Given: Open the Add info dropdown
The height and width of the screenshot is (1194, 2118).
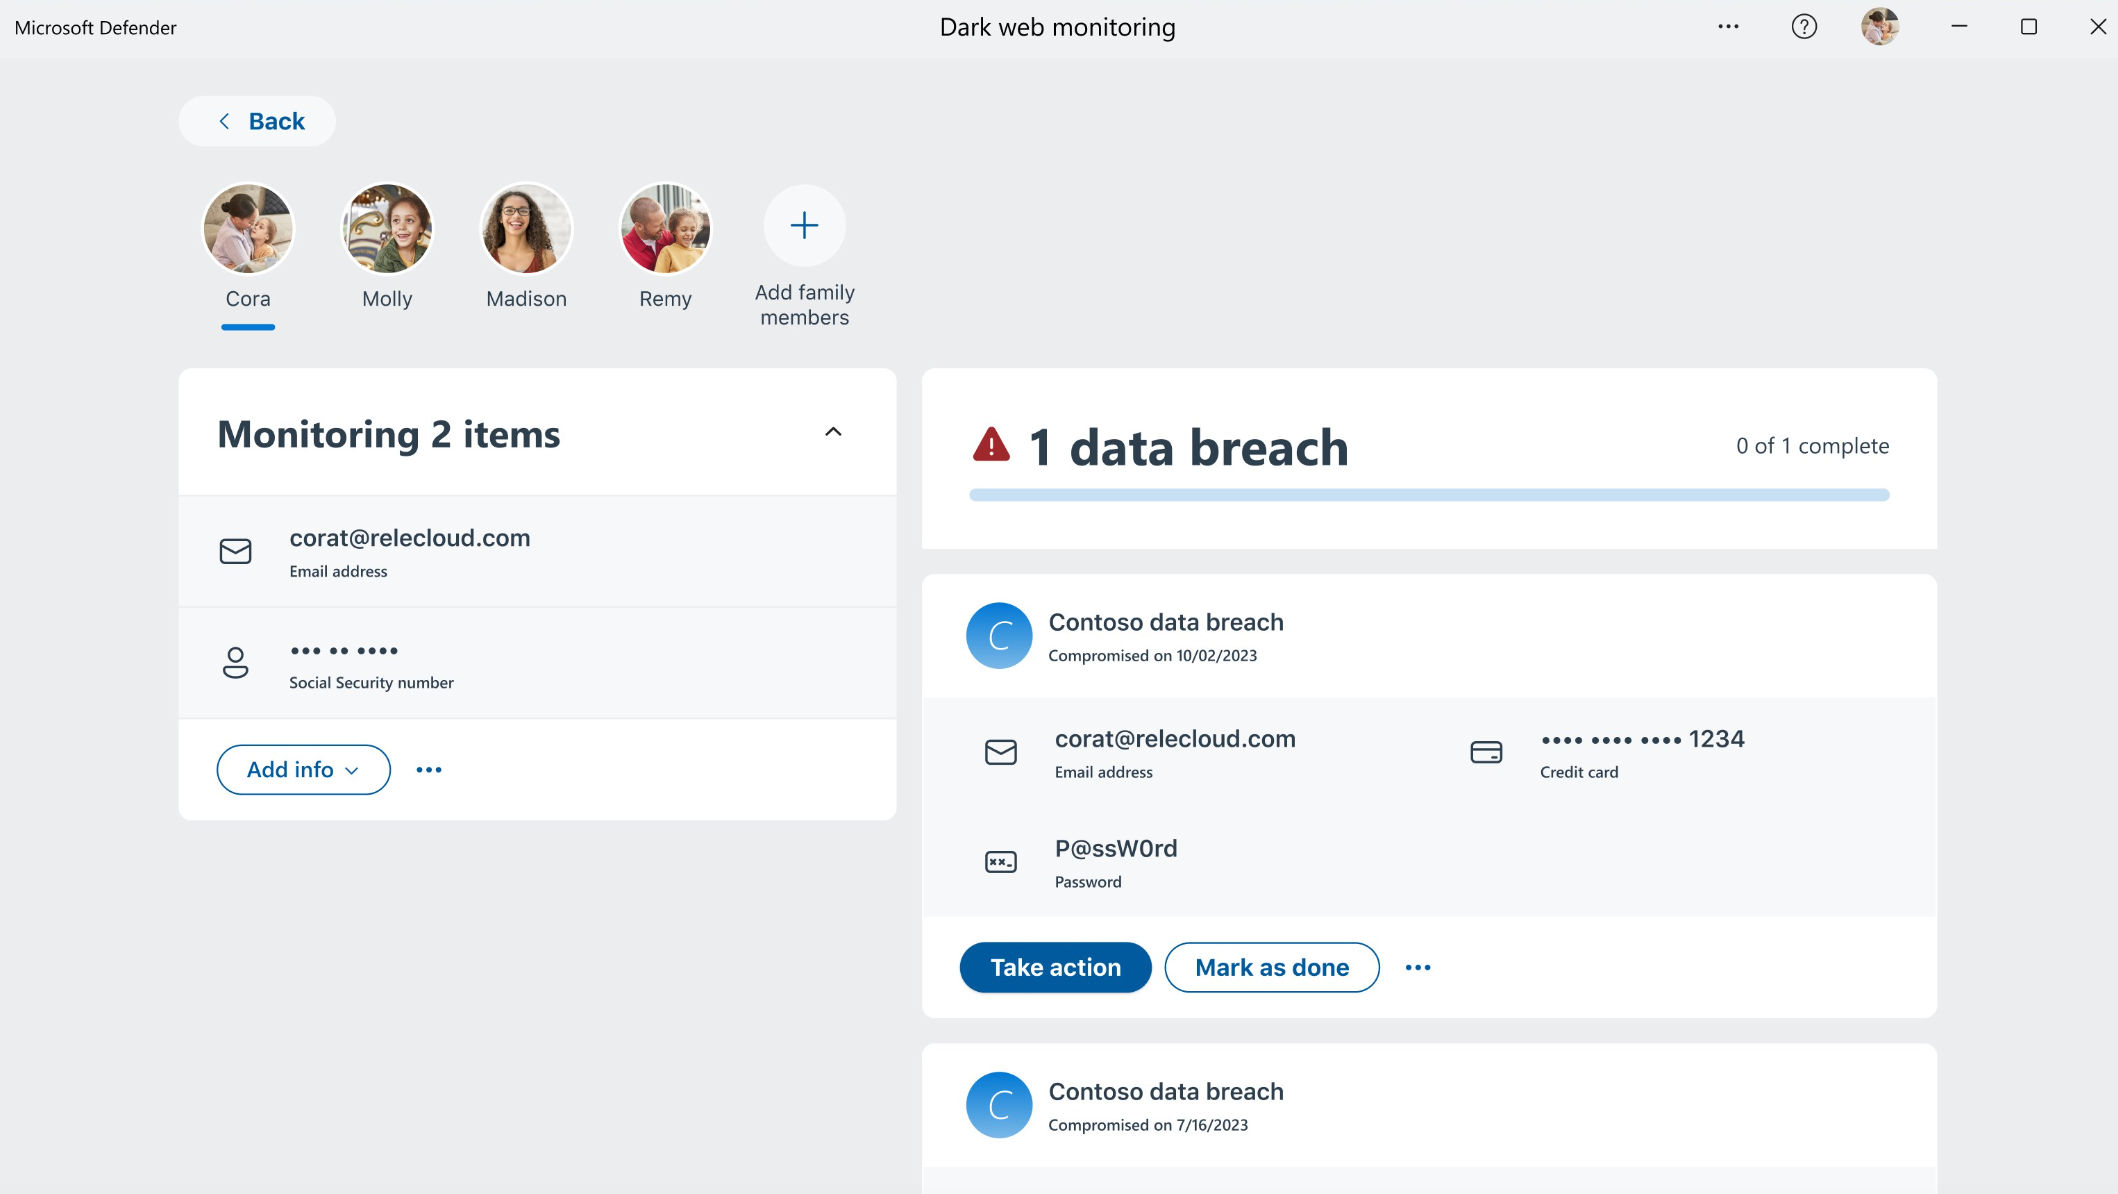Looking at the screenshot, I should (303, 770).
